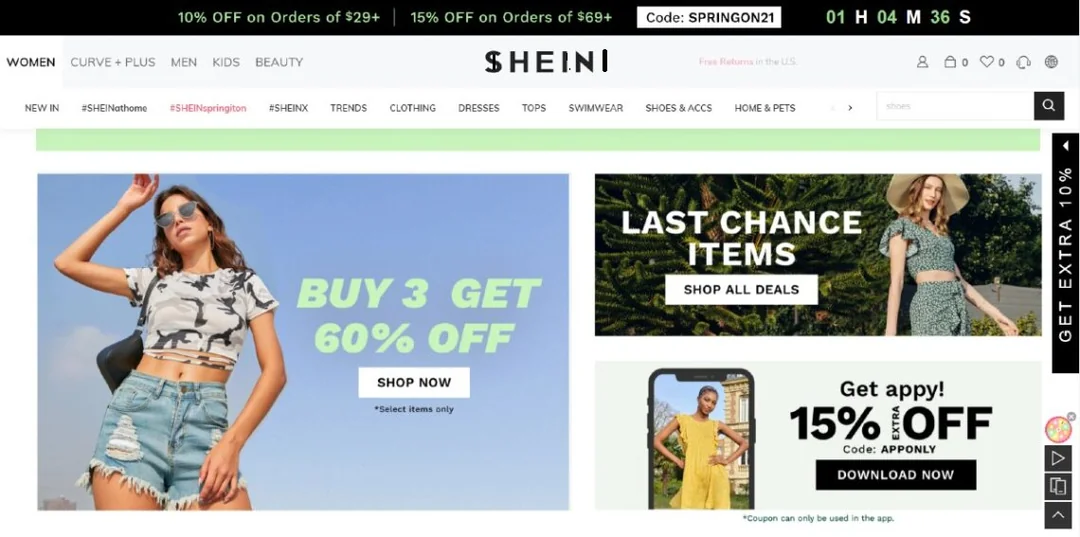1080x537 pixels.
Task: Open the SWIMWEAR menu item
Action: pyautogui.click(x=596, y=108)
